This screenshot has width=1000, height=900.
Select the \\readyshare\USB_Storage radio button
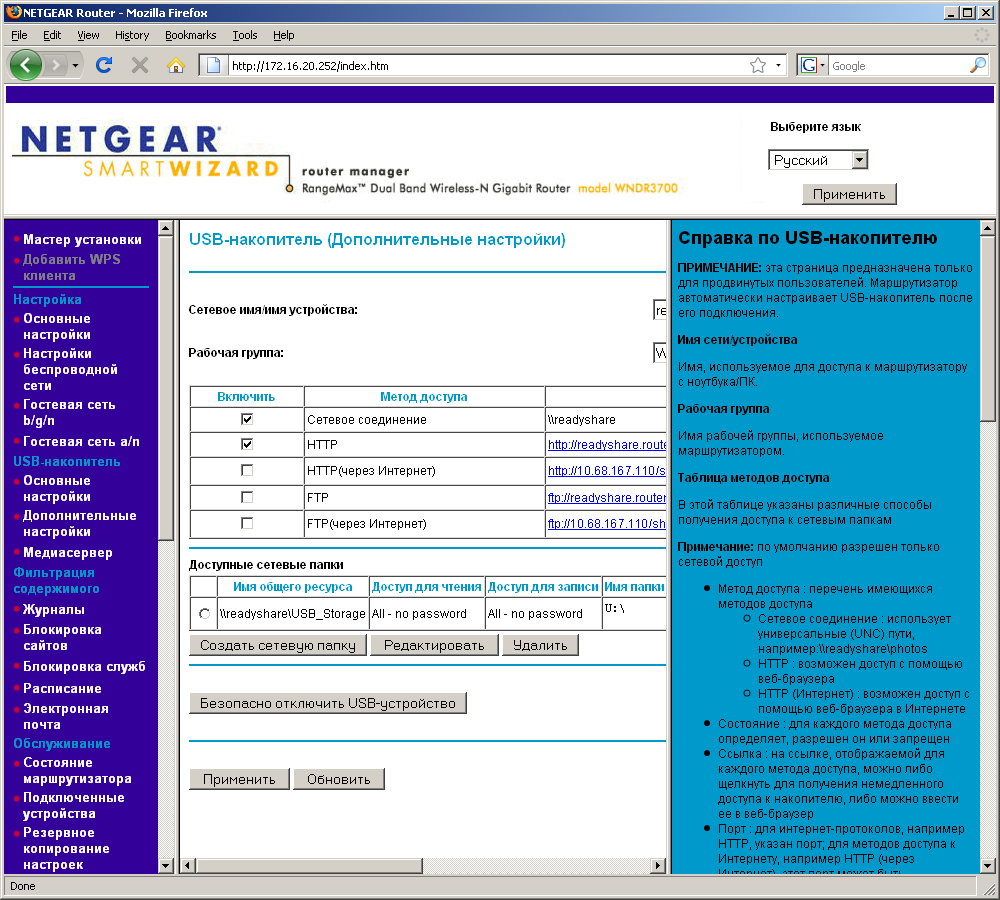coord(204,614)
